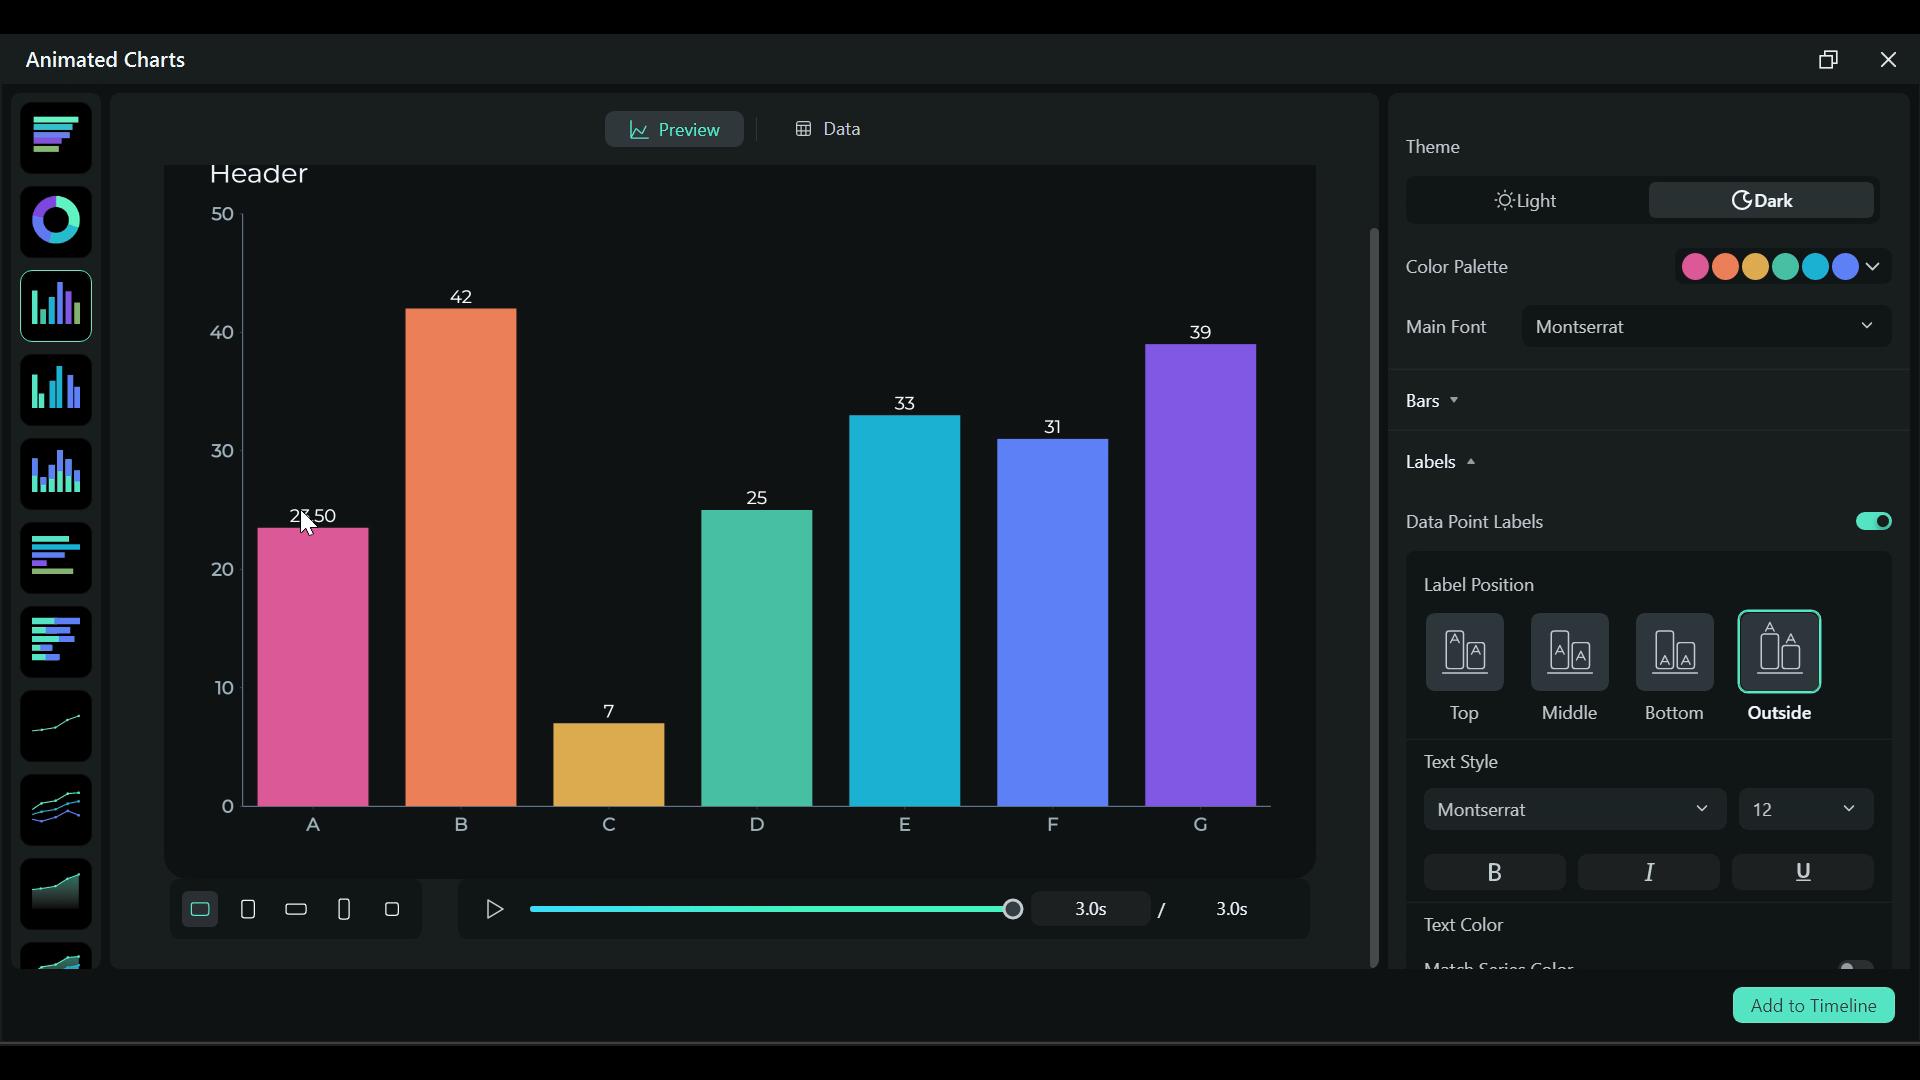The height and width of the screenshot is (1080, 1920).
Task: Toggle underline text style
Action: (x=1803, y=872)
